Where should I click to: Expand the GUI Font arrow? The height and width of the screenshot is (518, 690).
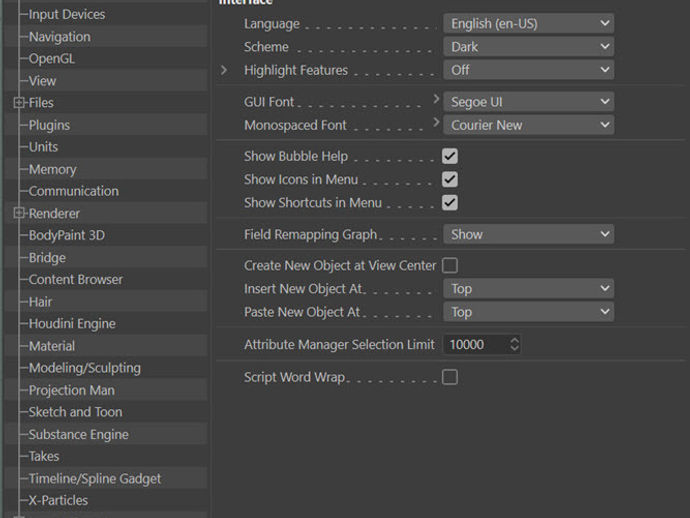click(436, 99)
